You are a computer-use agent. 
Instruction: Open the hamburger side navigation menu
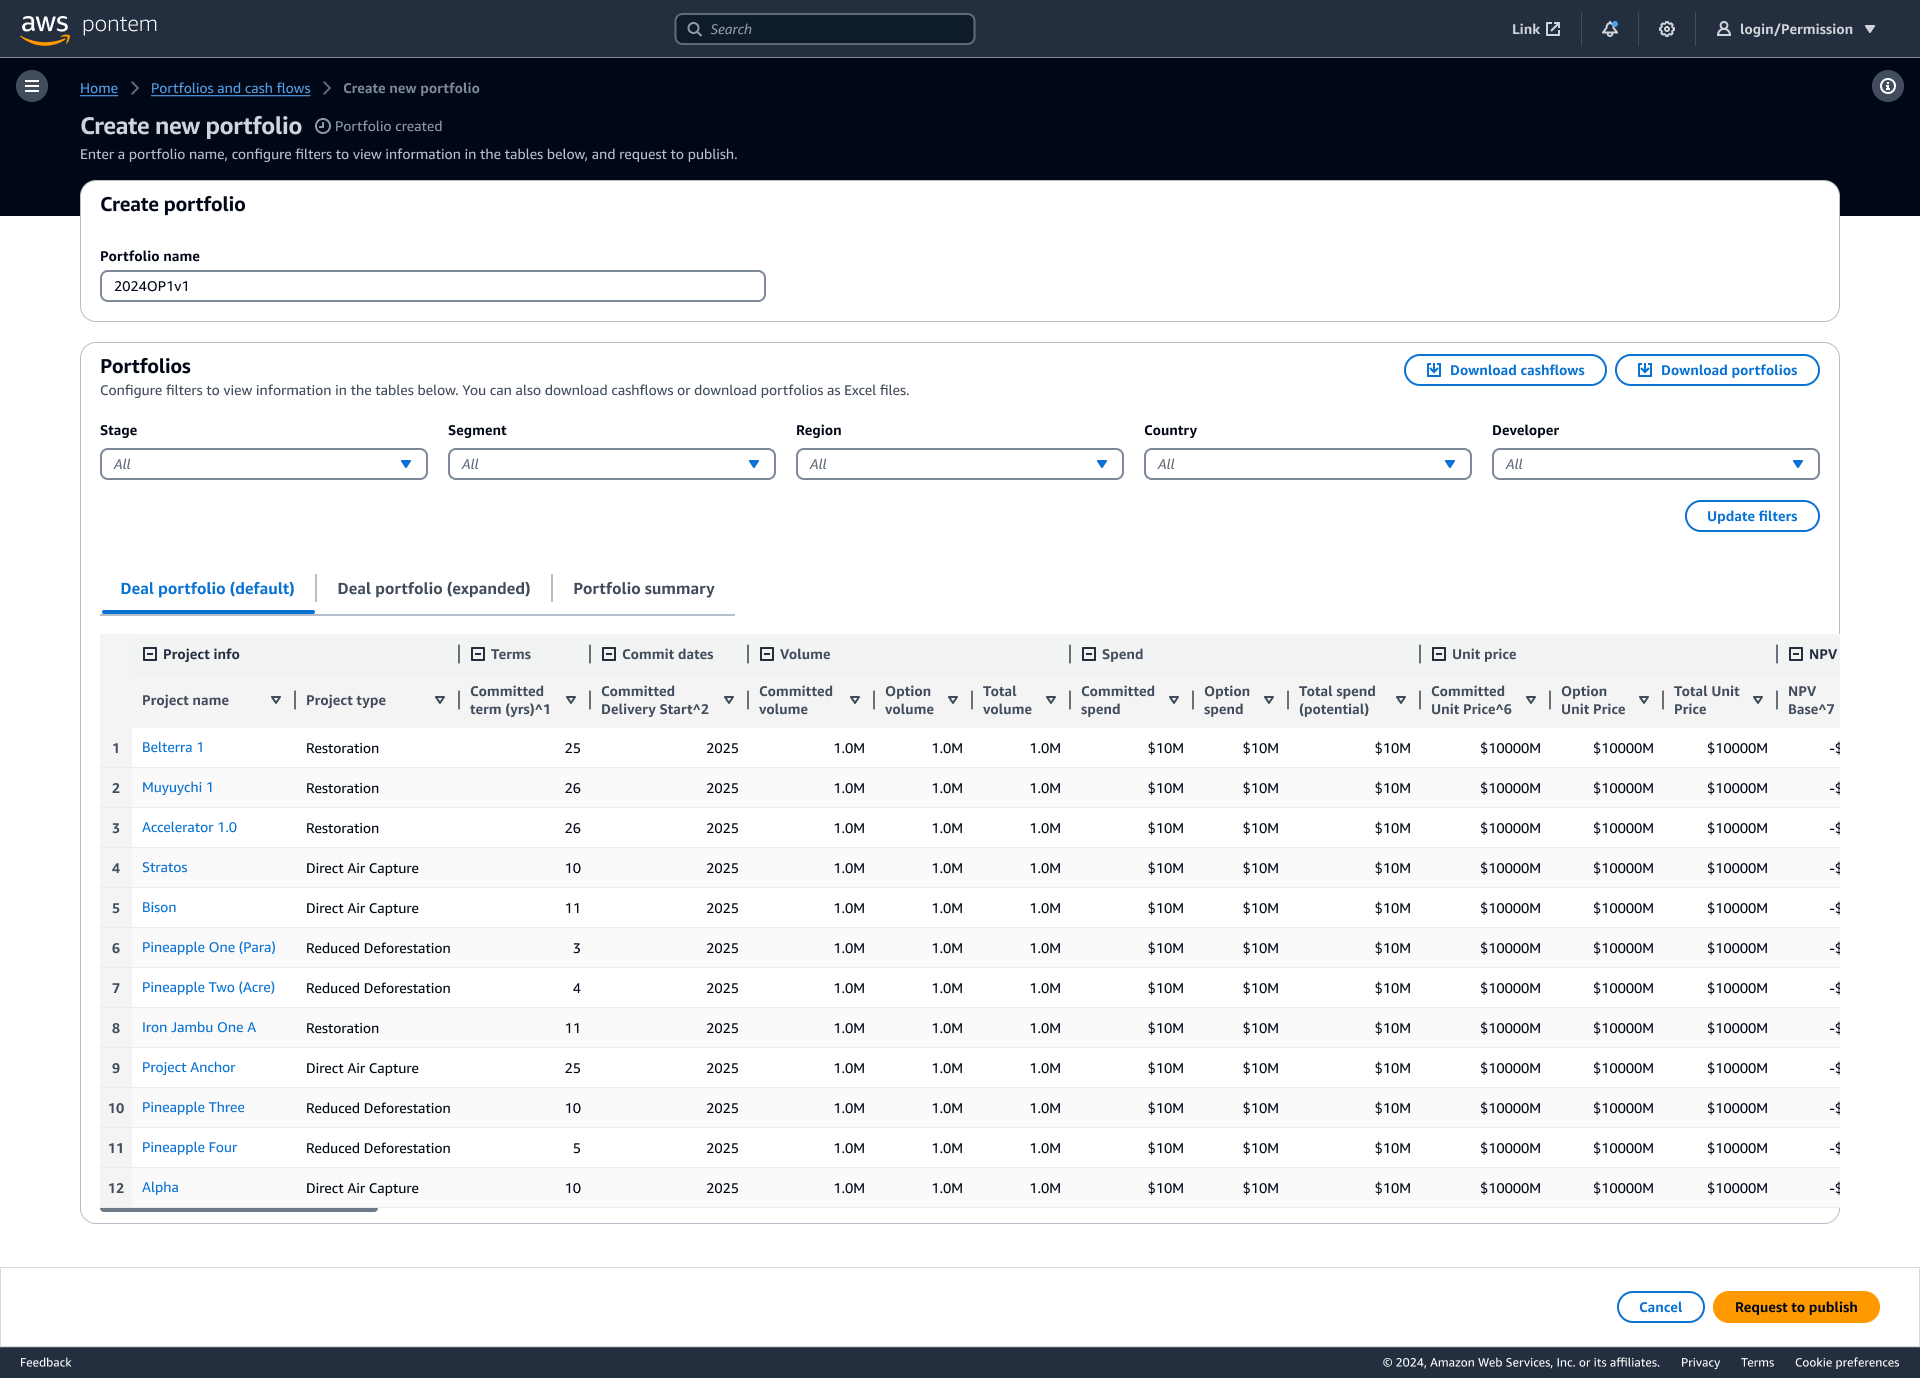[32, 86]
